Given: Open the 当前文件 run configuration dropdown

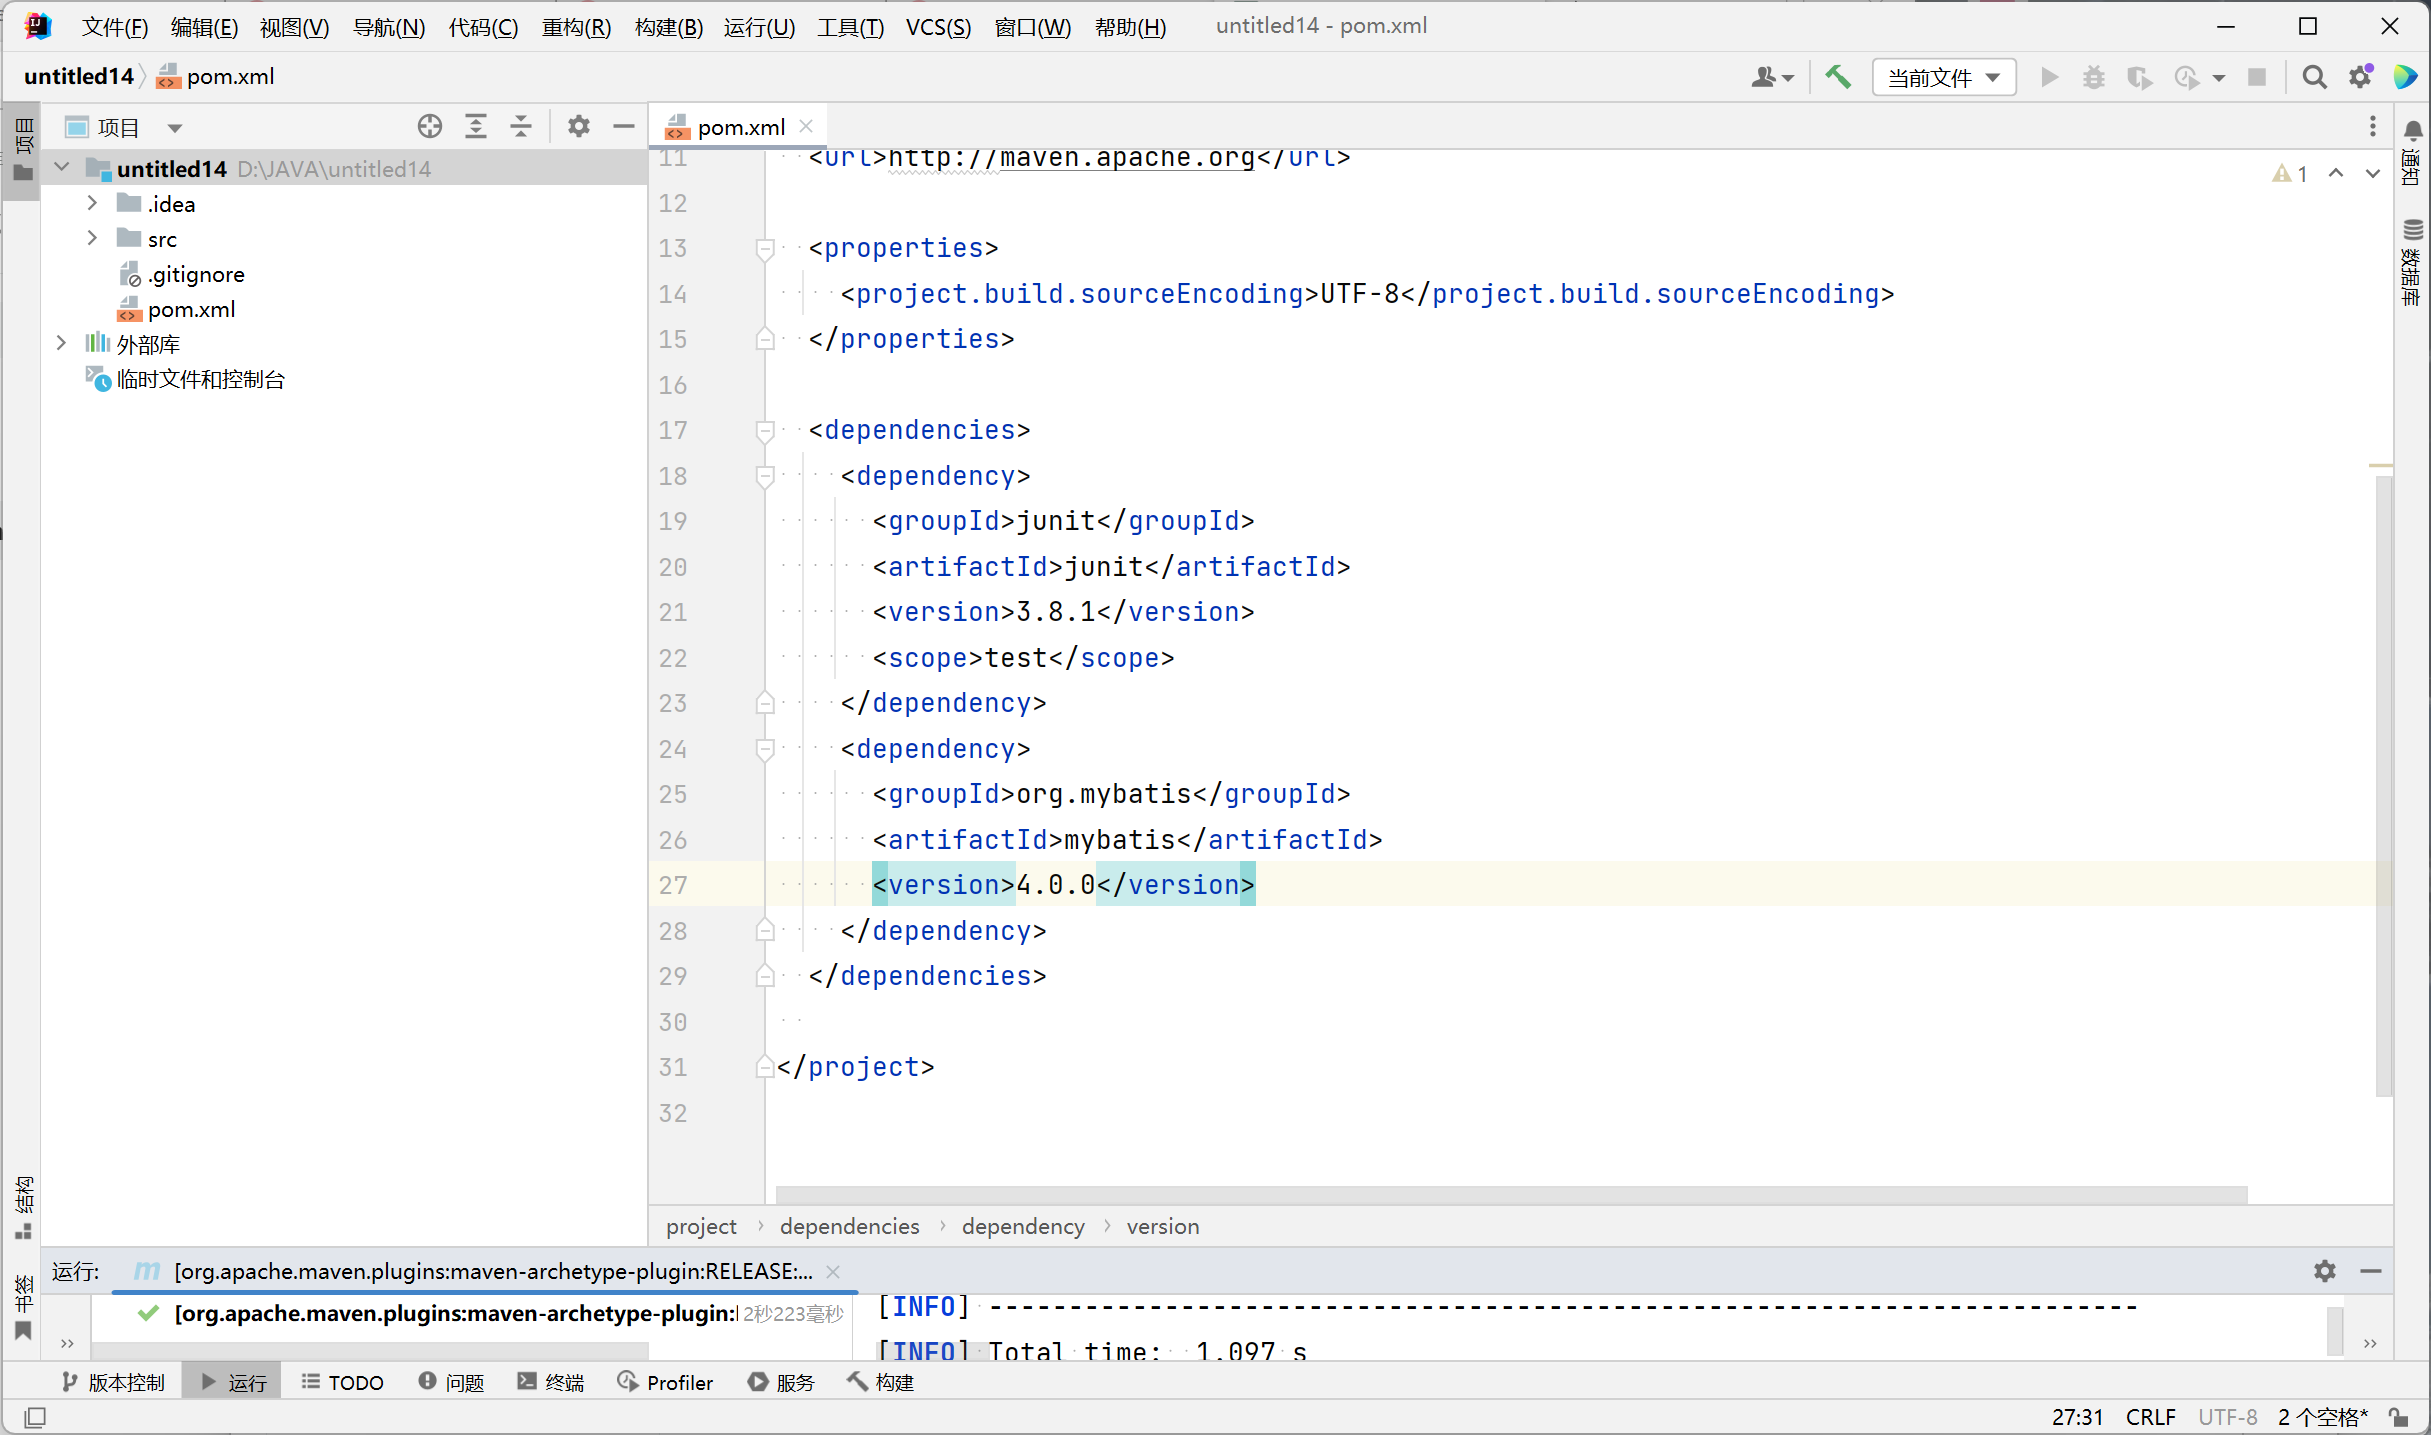Looking at the screenshot, I should point(1943,77).
